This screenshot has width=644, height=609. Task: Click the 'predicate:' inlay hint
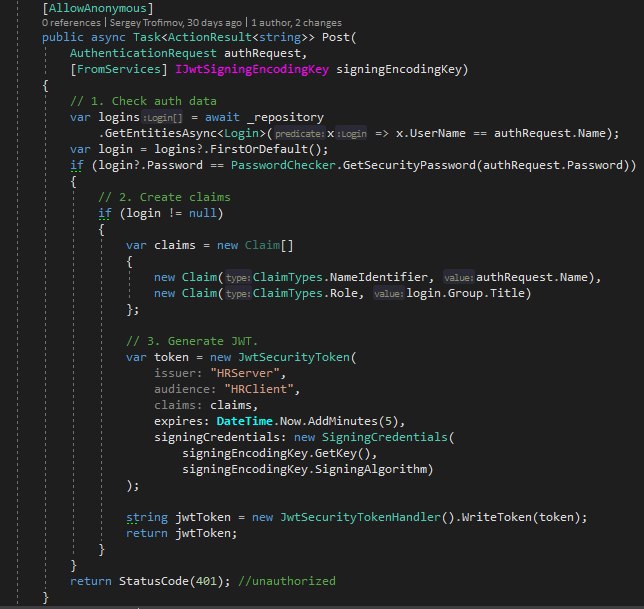click(299, 133)
